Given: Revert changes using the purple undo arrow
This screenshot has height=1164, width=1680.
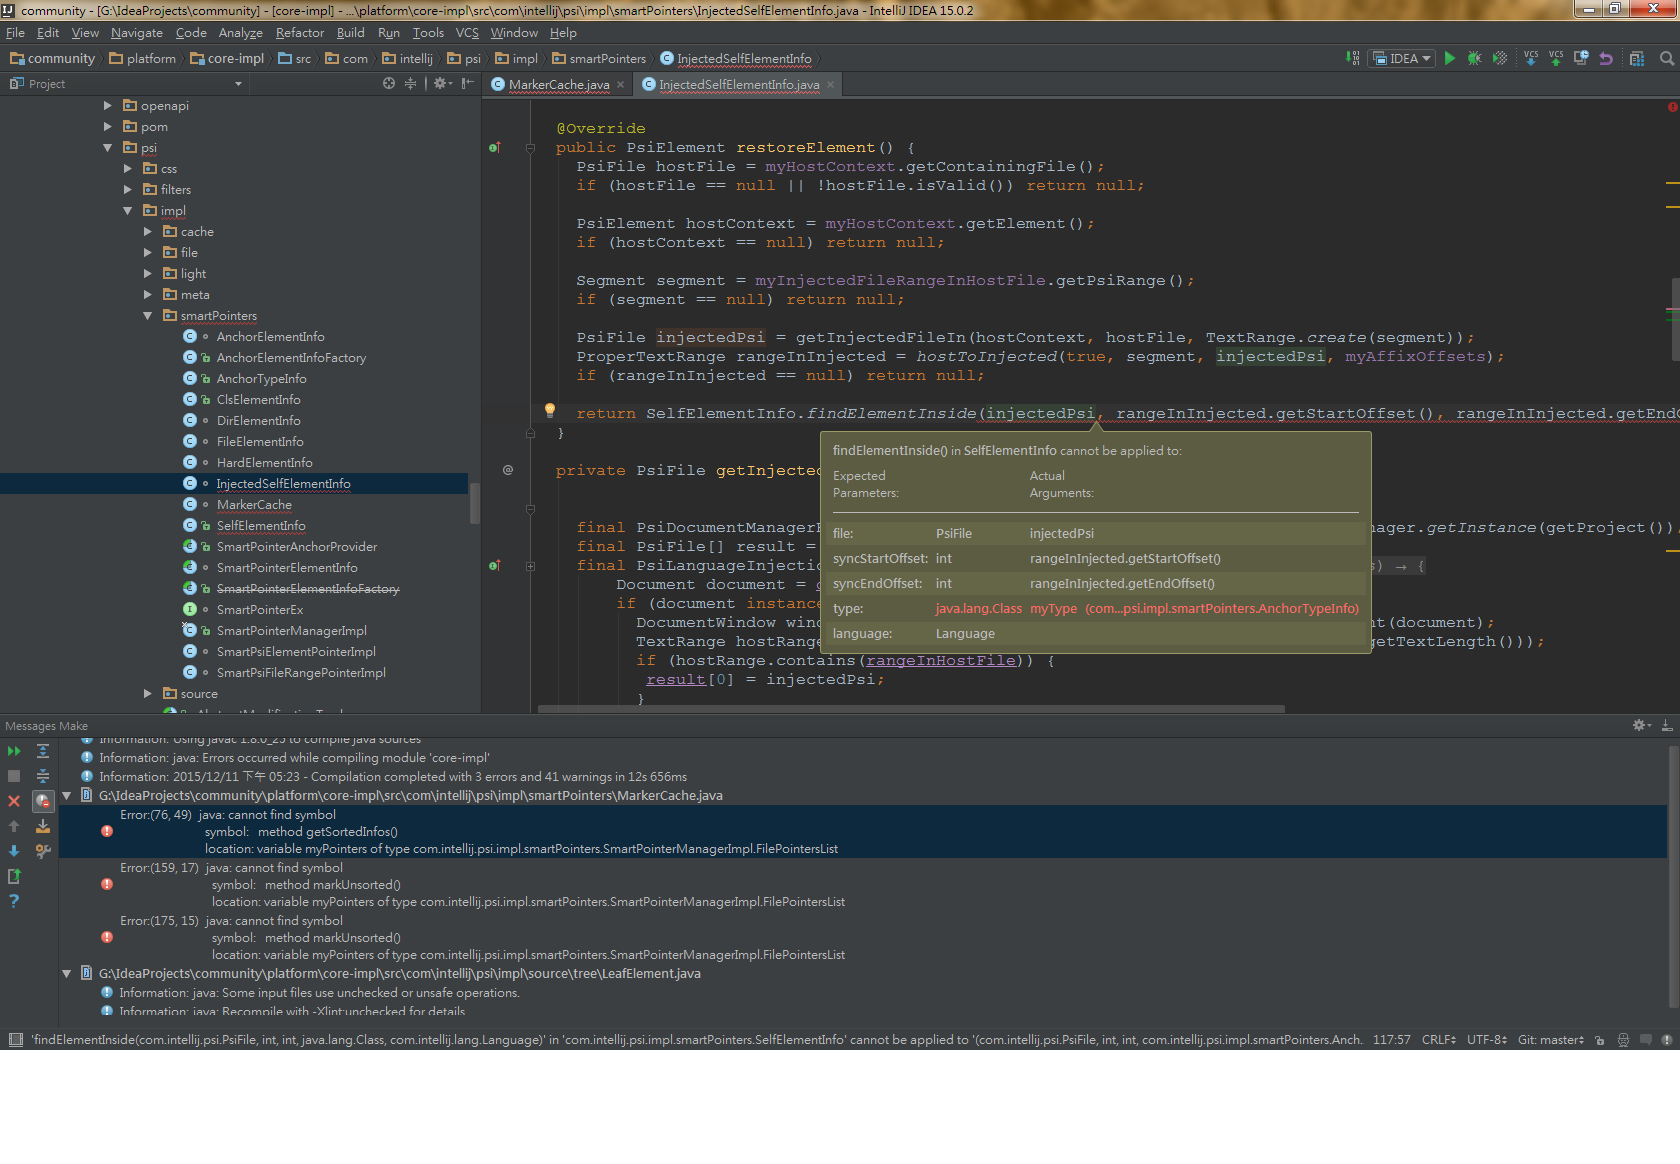Looking at the screenshot, I should pos(1606,59).
